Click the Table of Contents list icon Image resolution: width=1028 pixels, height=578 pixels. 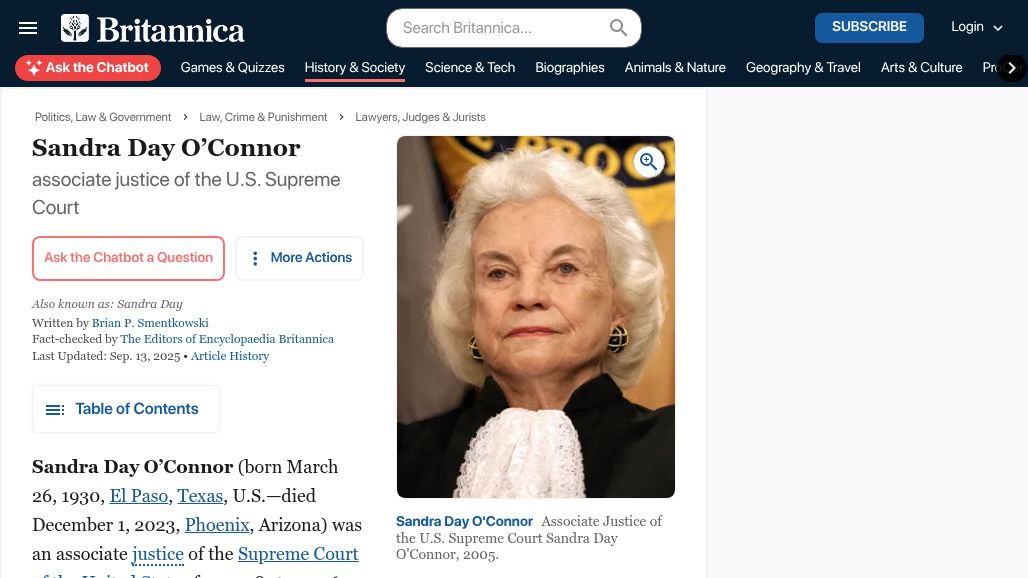55,410
